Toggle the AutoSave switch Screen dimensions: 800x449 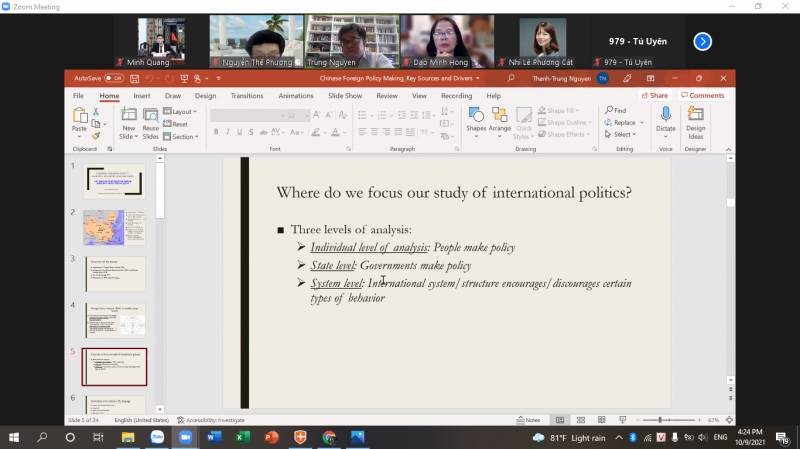pos(114,78)
